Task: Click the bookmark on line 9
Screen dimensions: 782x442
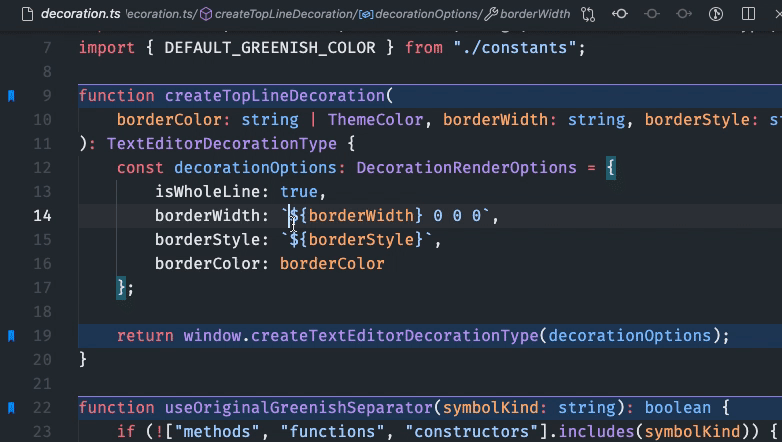Action: (11, 96)
